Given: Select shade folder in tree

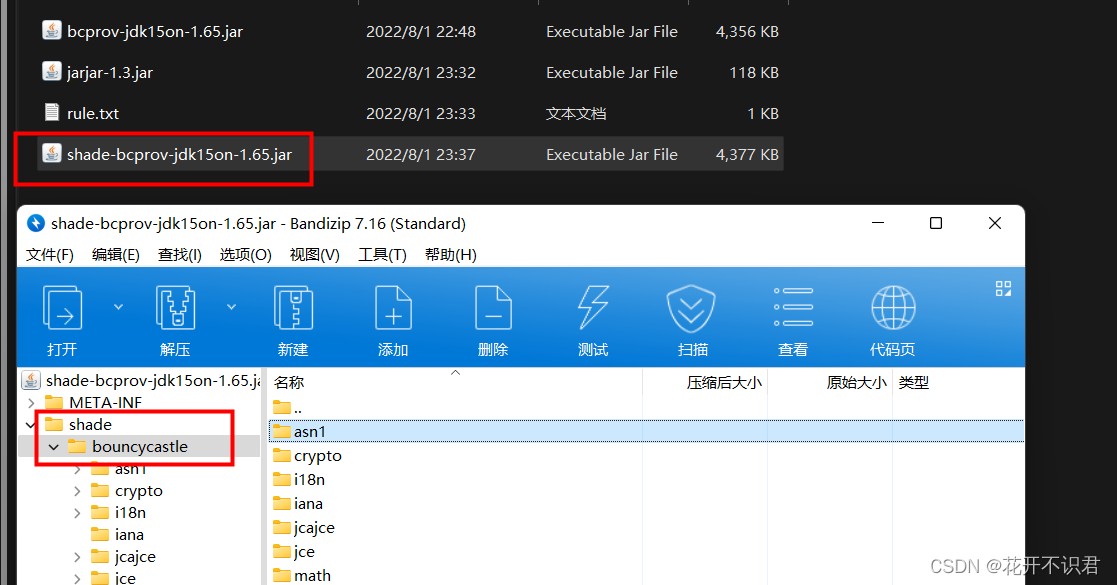Looking at the screenshot, I should coord(78,425).
